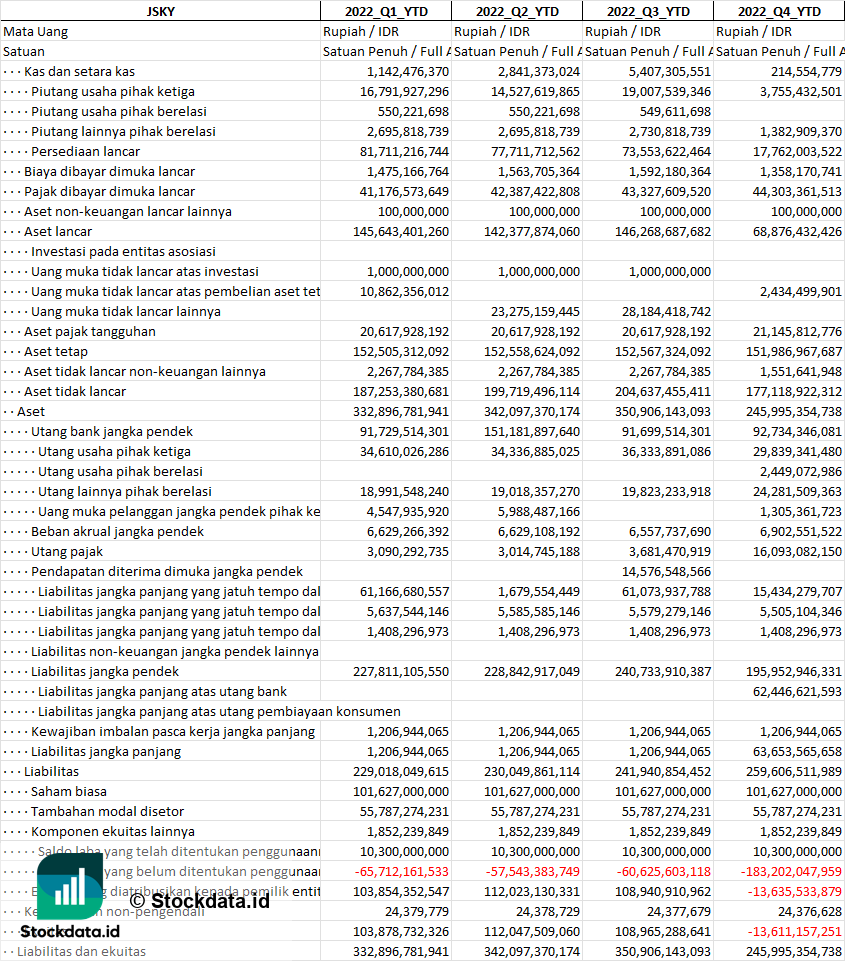
Task: Select the JSKY header cell
Action: pos(161,12)
